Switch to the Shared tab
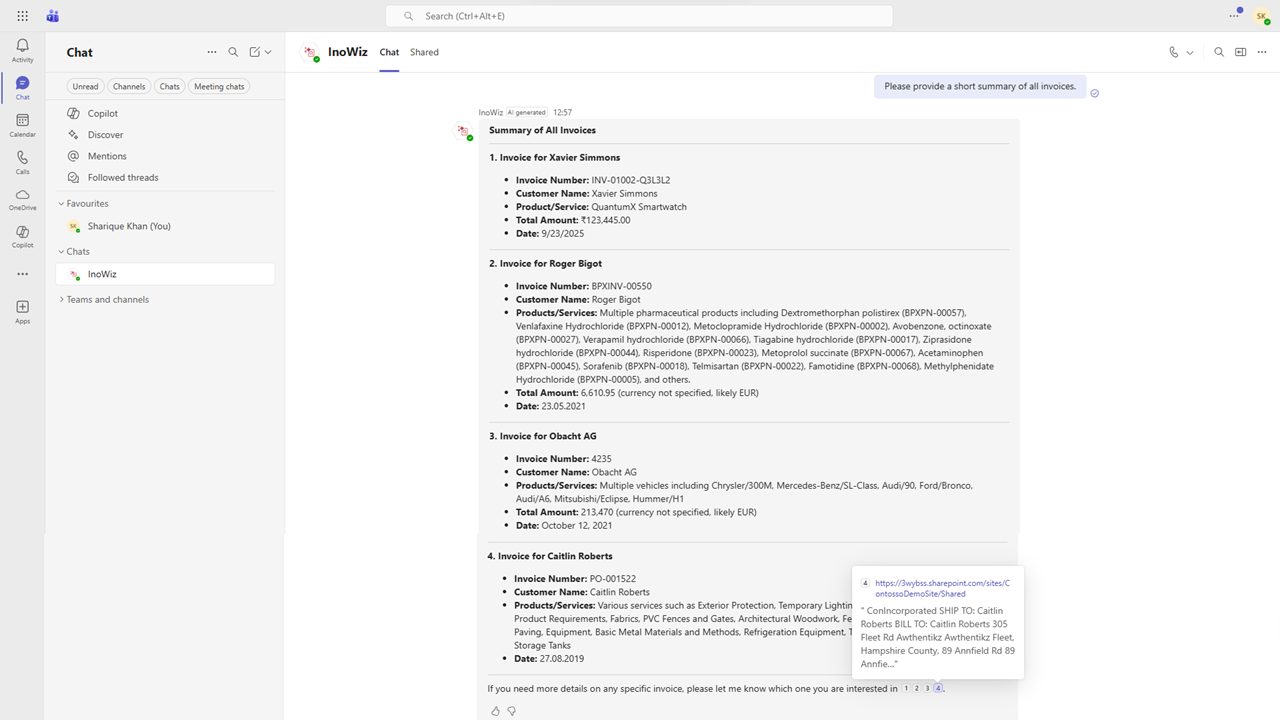The image size is (1280, 720). [x=424, y=52]
